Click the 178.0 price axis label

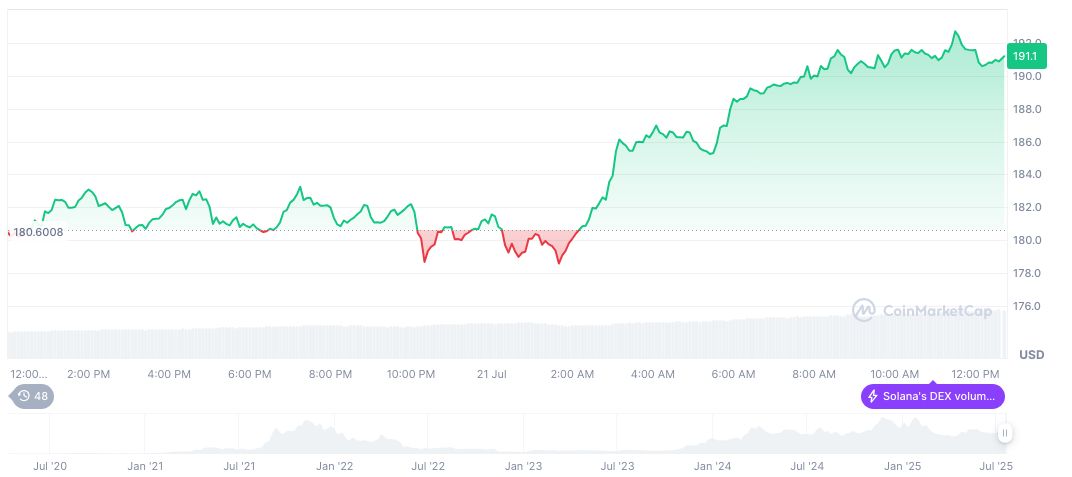1028,273
